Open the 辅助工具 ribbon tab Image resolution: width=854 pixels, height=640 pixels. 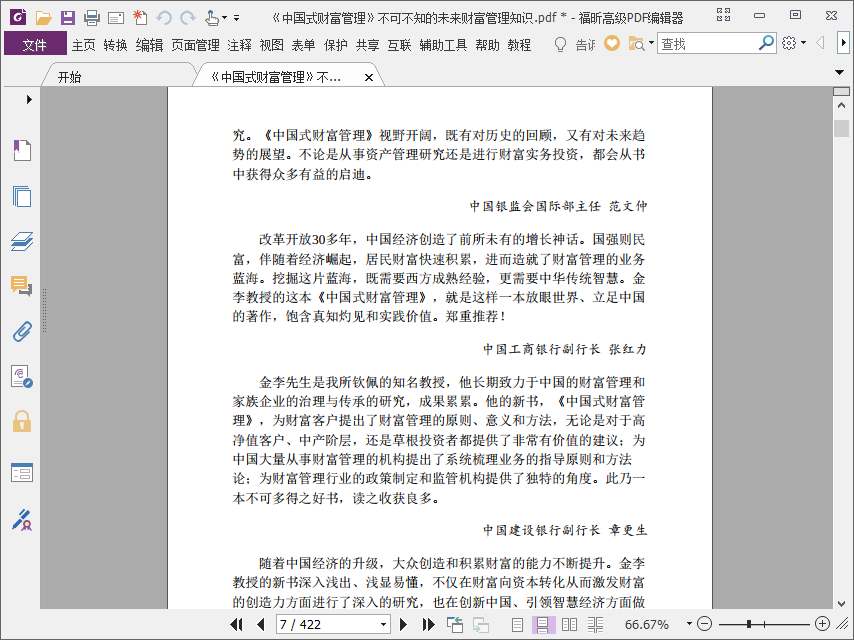(443, 45)
